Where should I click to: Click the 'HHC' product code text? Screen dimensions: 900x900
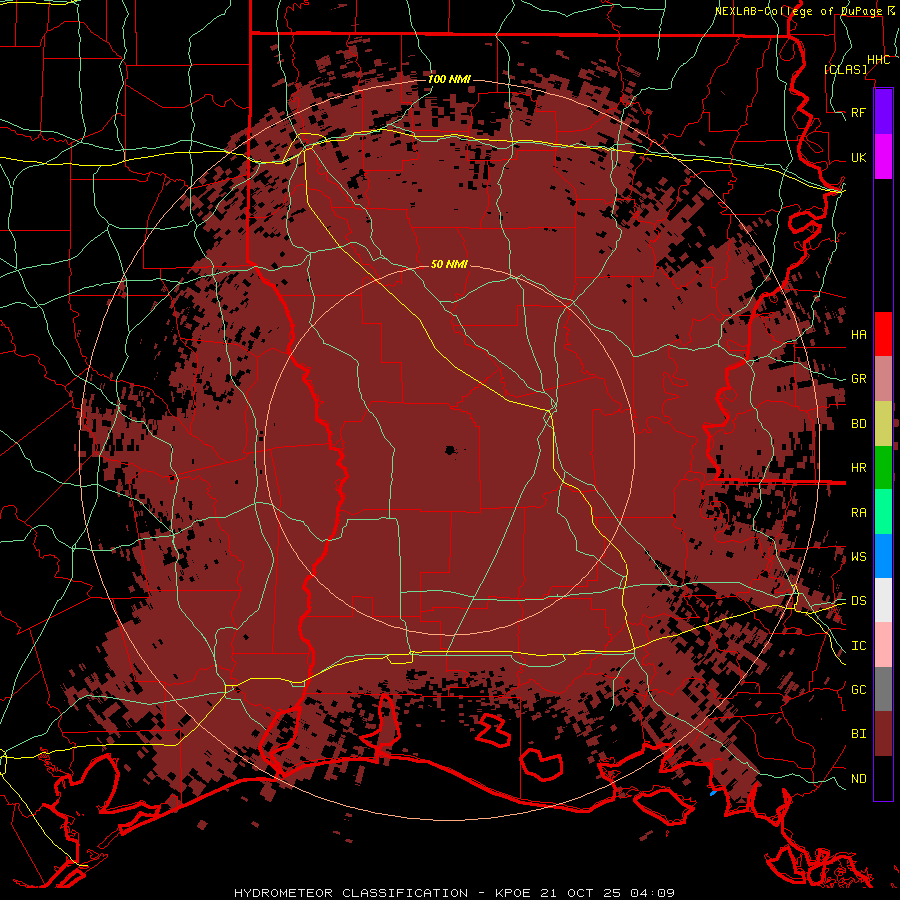pyautogui.click(x=878, y=60)
